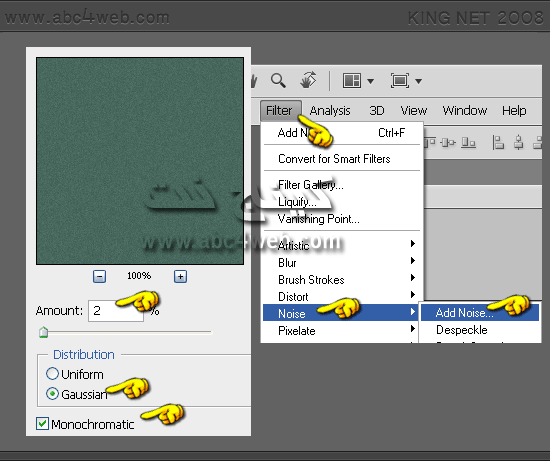Open the Help menu
The image size is (550, 461).
click(514, 111)
